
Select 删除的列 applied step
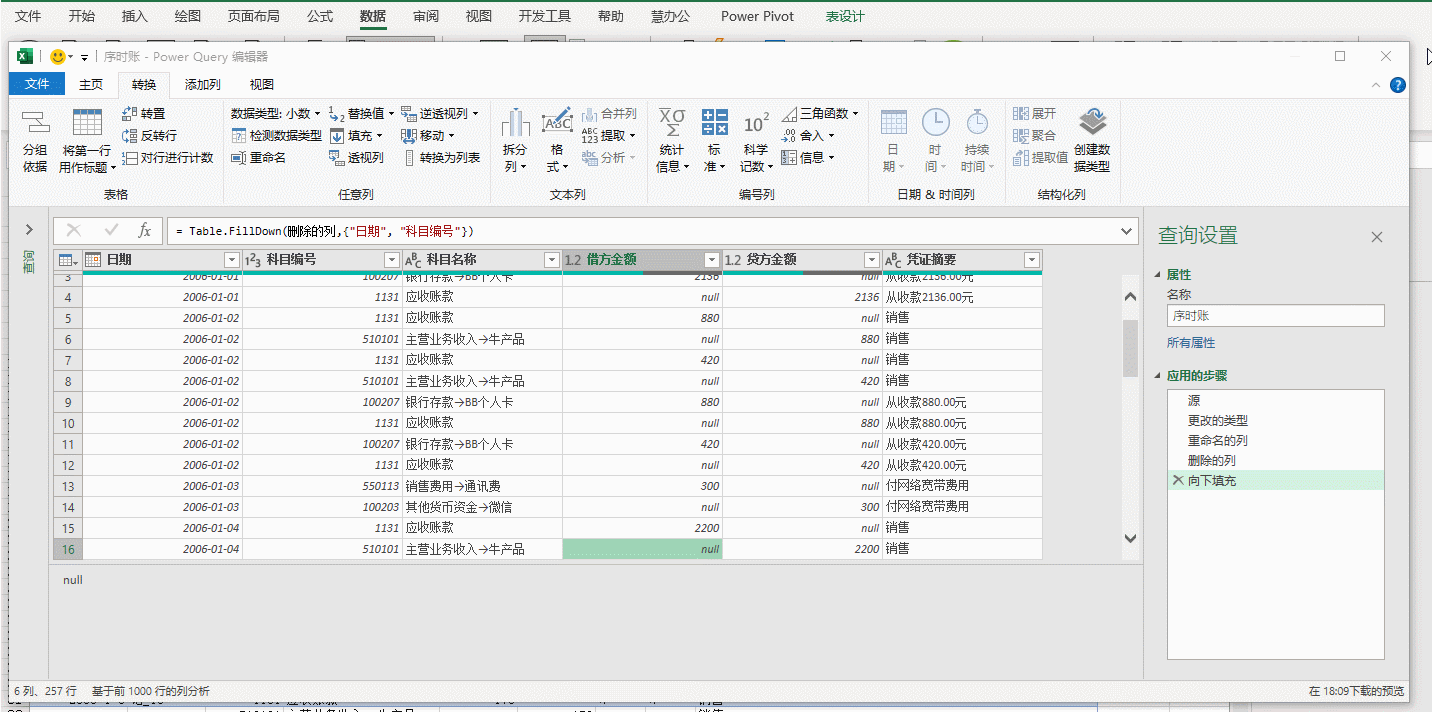pyautogui.click(x=1276, y=461)
